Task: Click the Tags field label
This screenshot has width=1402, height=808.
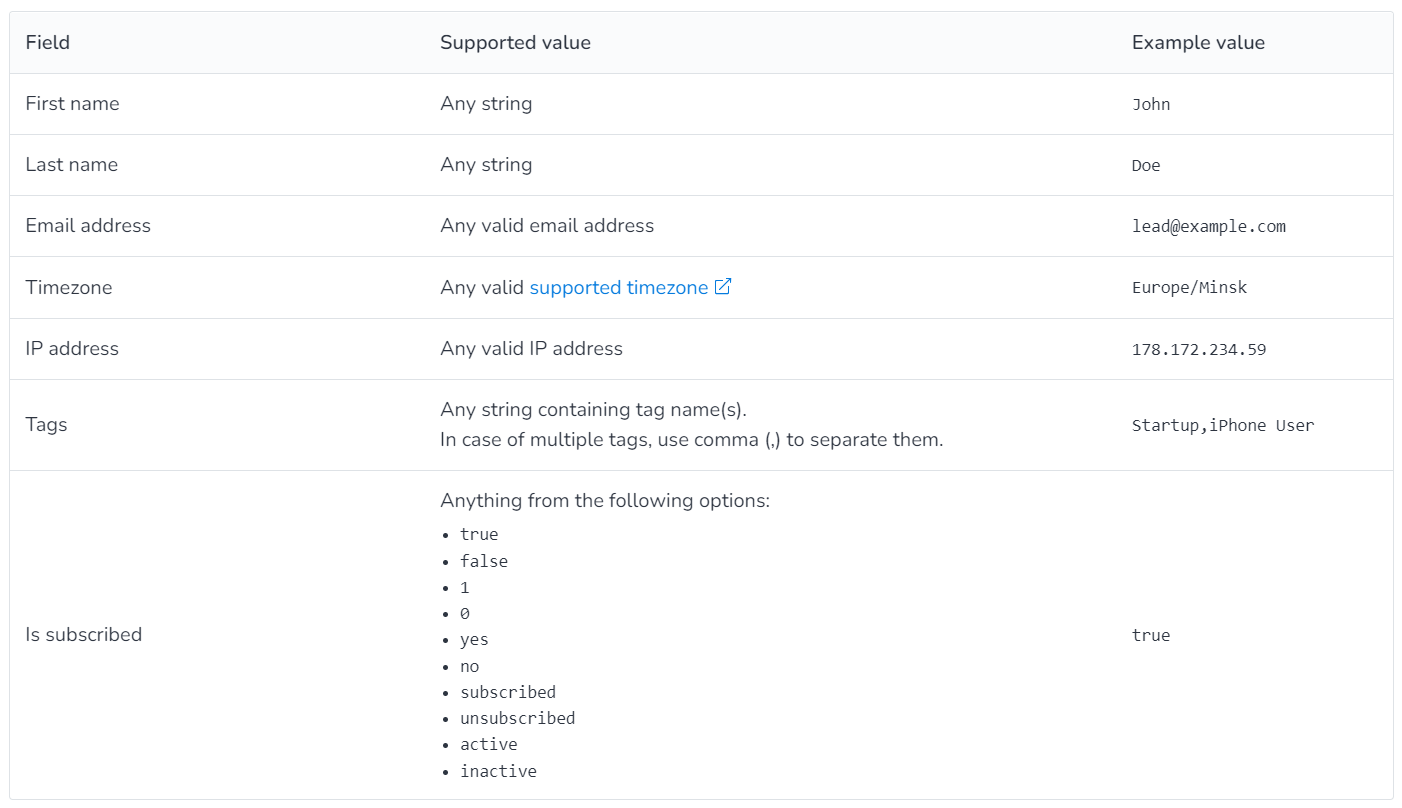Action: point(46,425)
